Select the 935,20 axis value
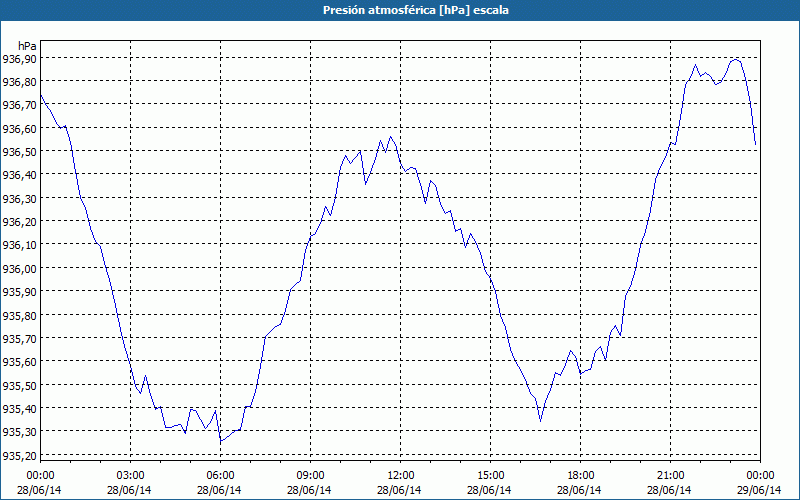 click(20, 455)
